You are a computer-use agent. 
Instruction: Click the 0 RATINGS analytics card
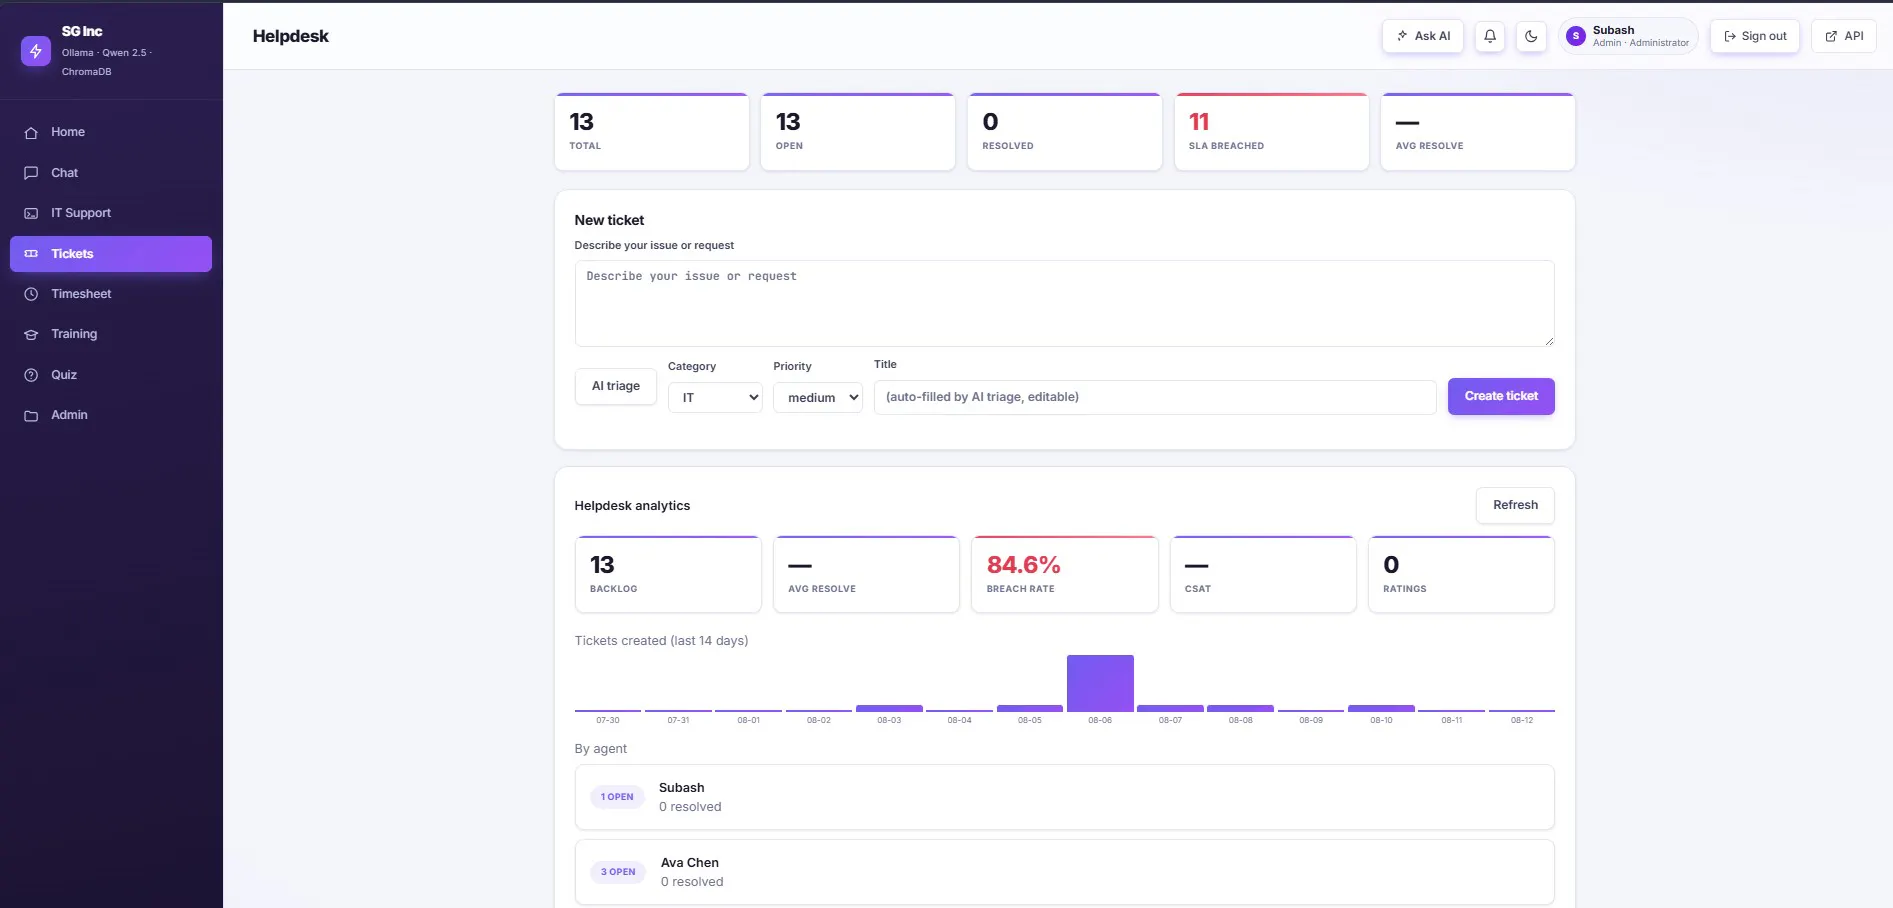[1461, 574]
